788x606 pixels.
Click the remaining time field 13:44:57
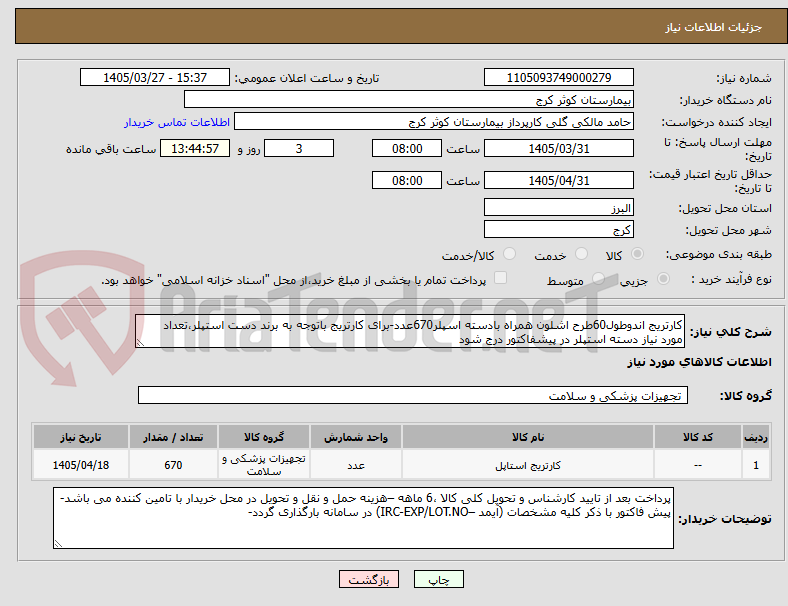click(x=195, y=149)
